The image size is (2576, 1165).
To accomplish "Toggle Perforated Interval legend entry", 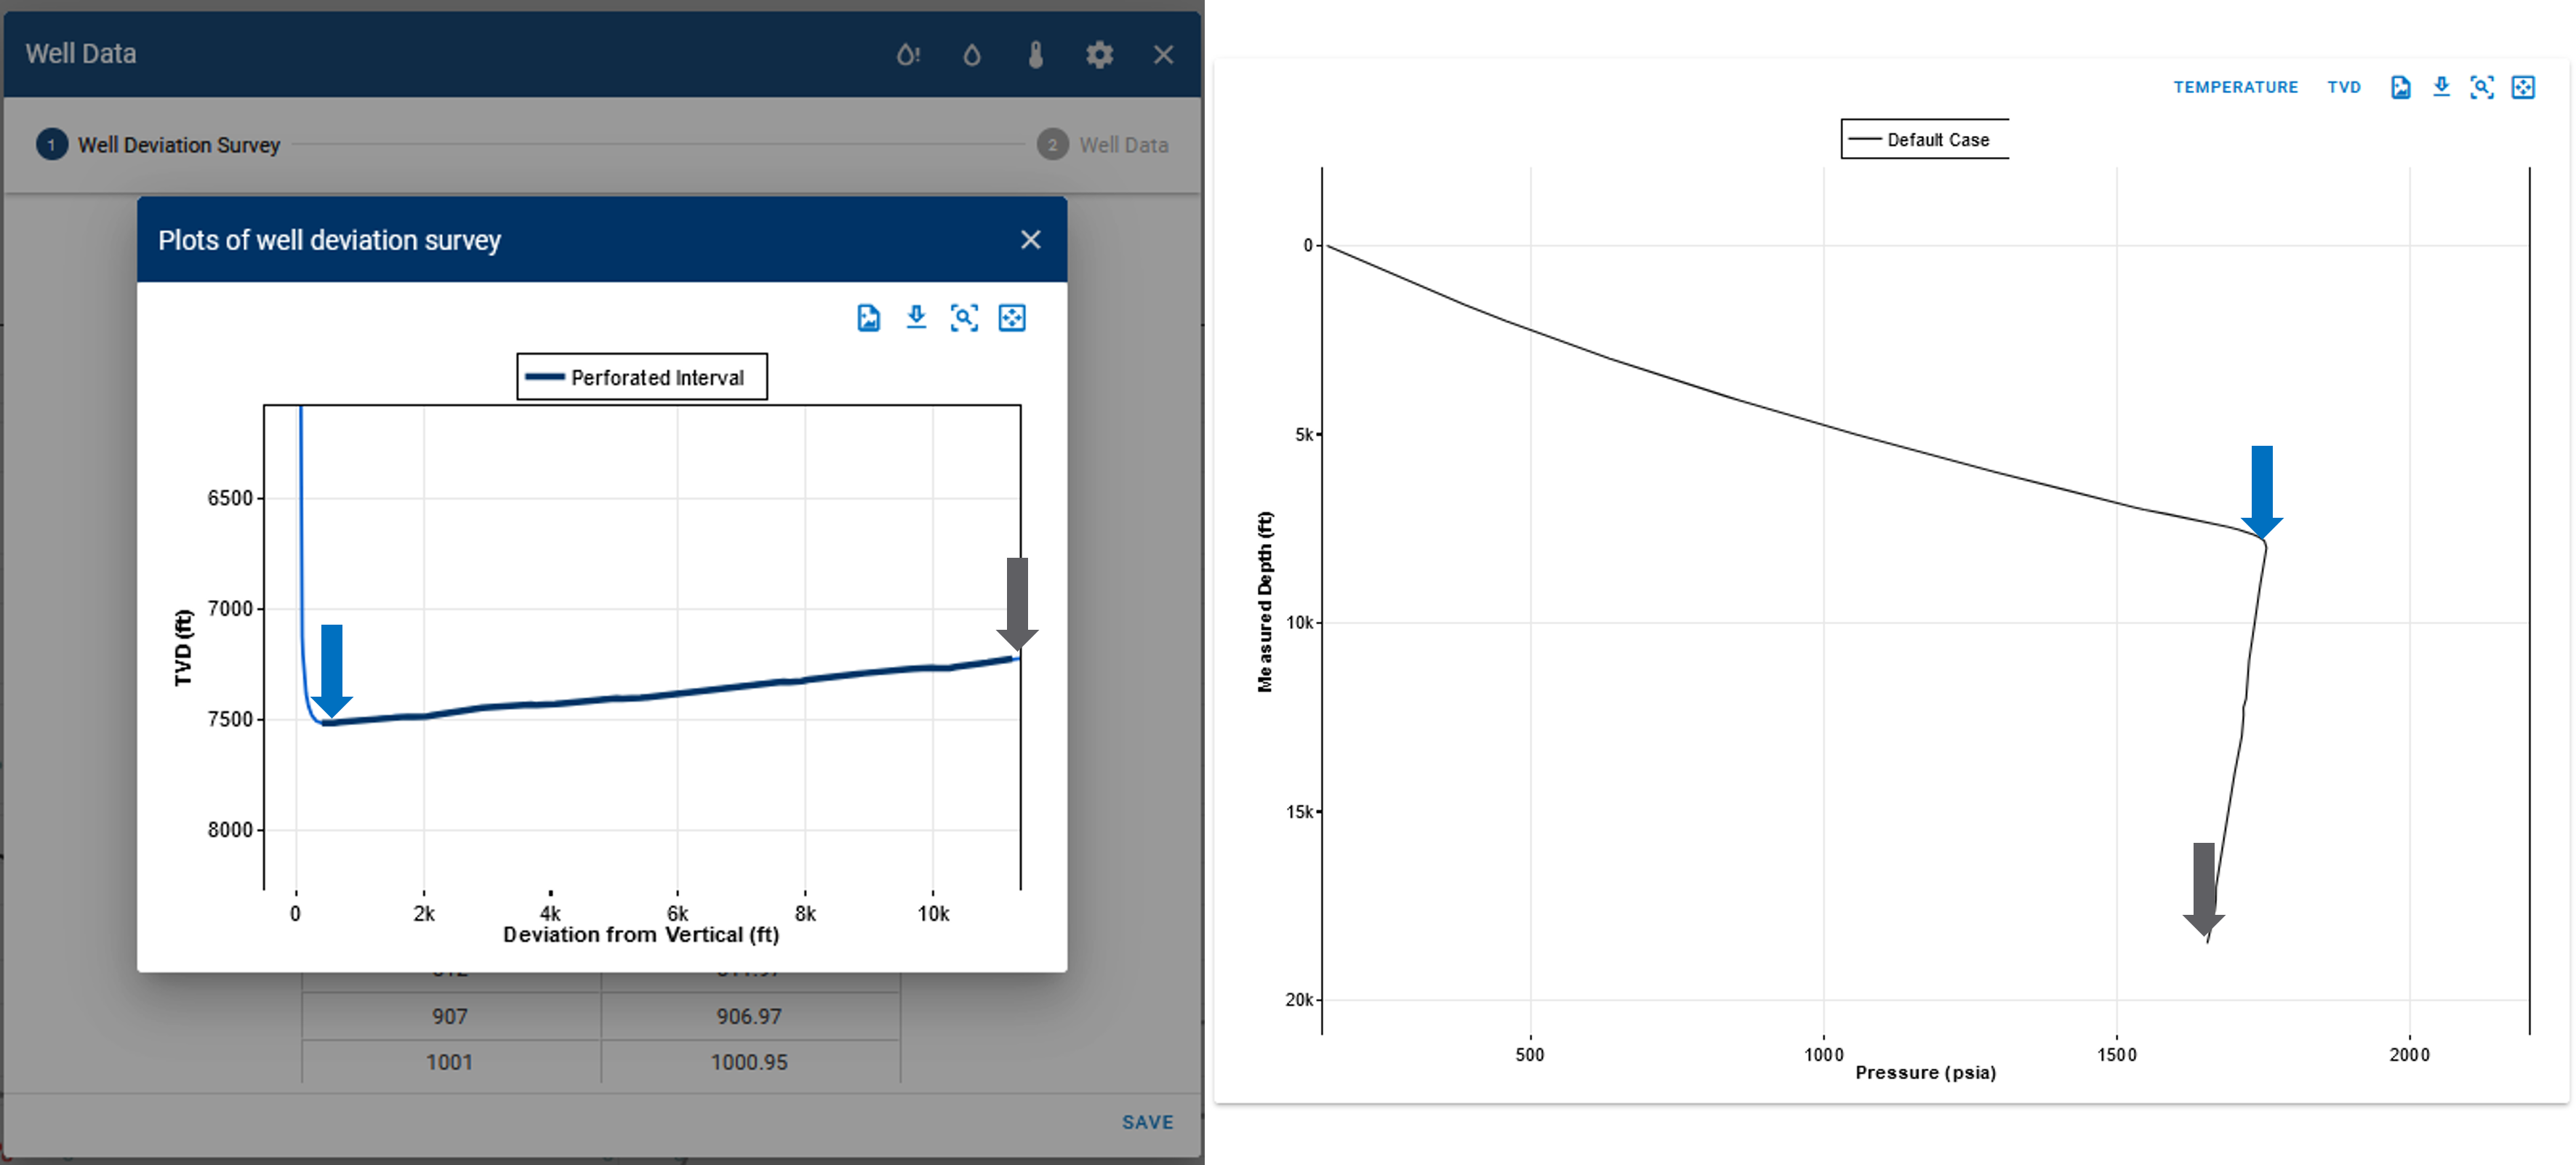I will [642, 377].
